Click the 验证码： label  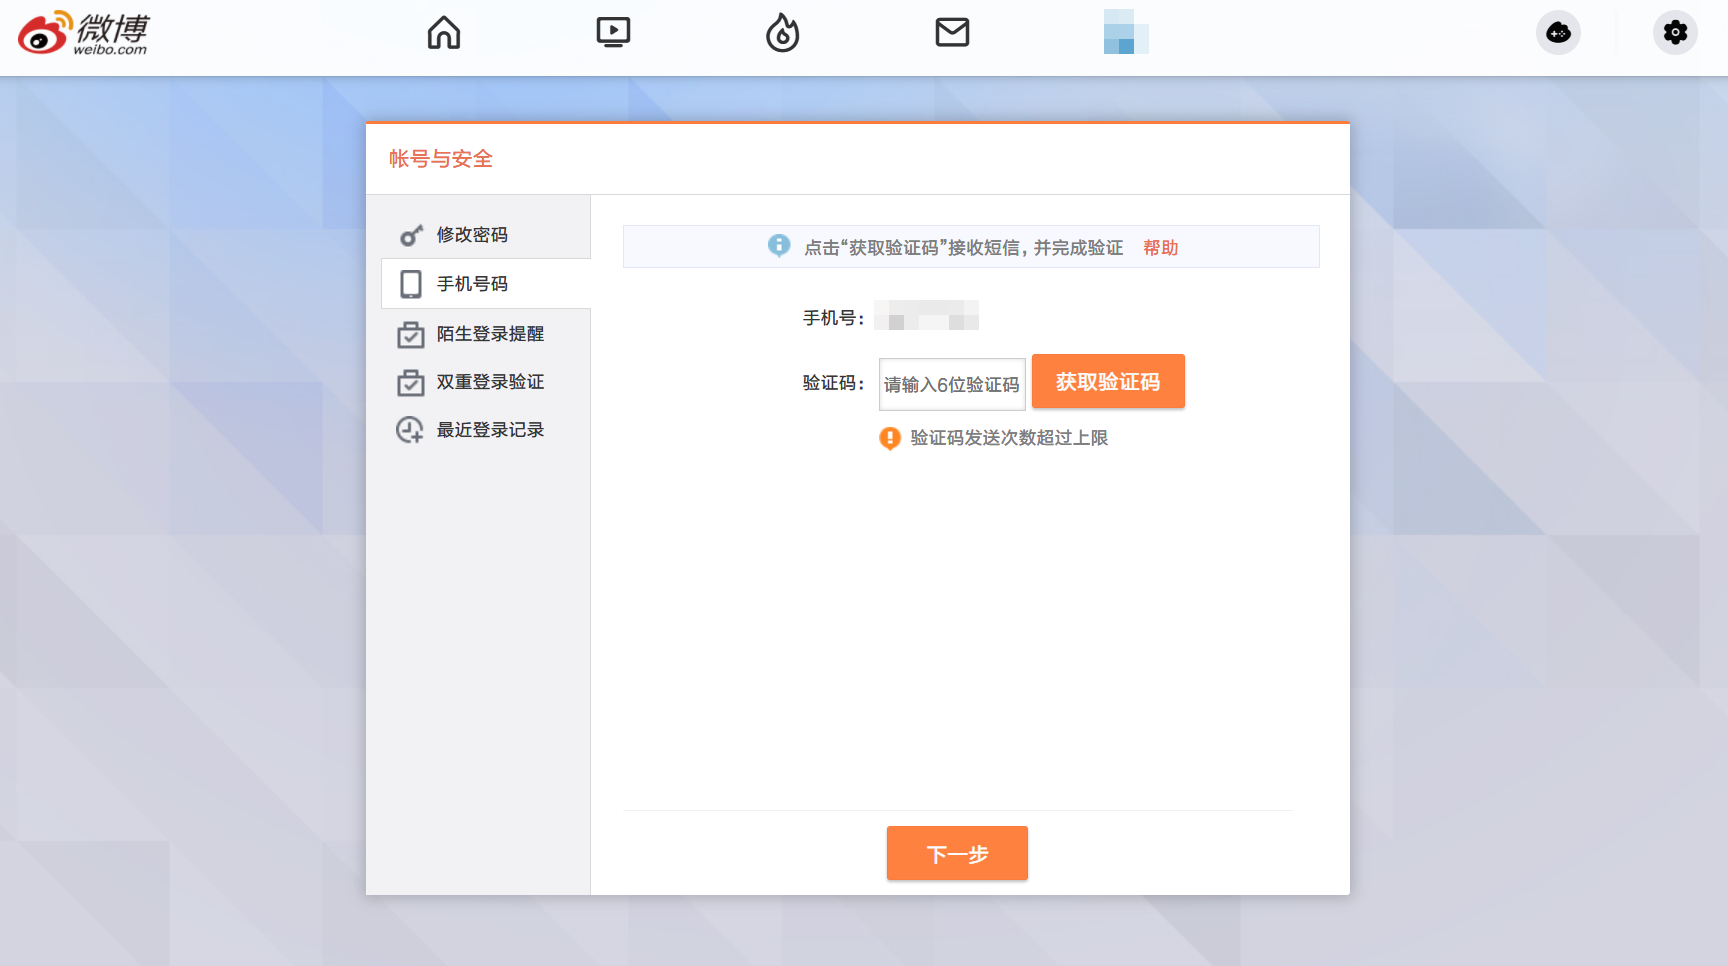tap(834, 383)
